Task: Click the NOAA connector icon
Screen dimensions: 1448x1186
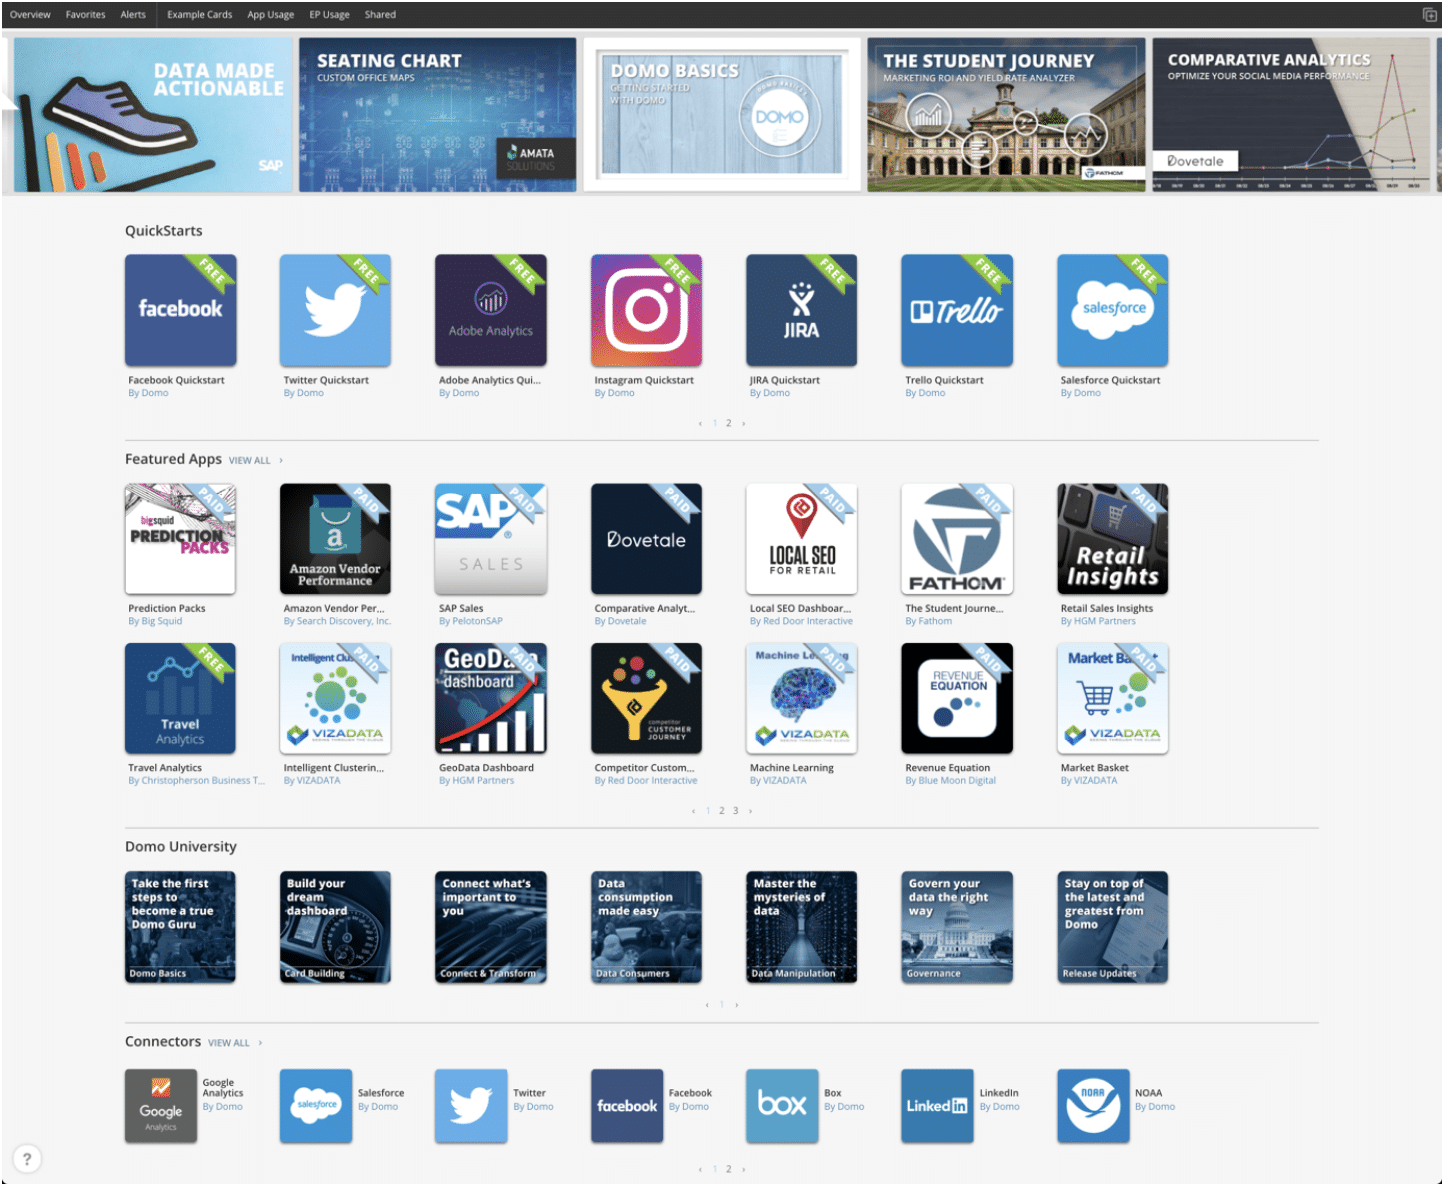Action: click(1093, 1105)
